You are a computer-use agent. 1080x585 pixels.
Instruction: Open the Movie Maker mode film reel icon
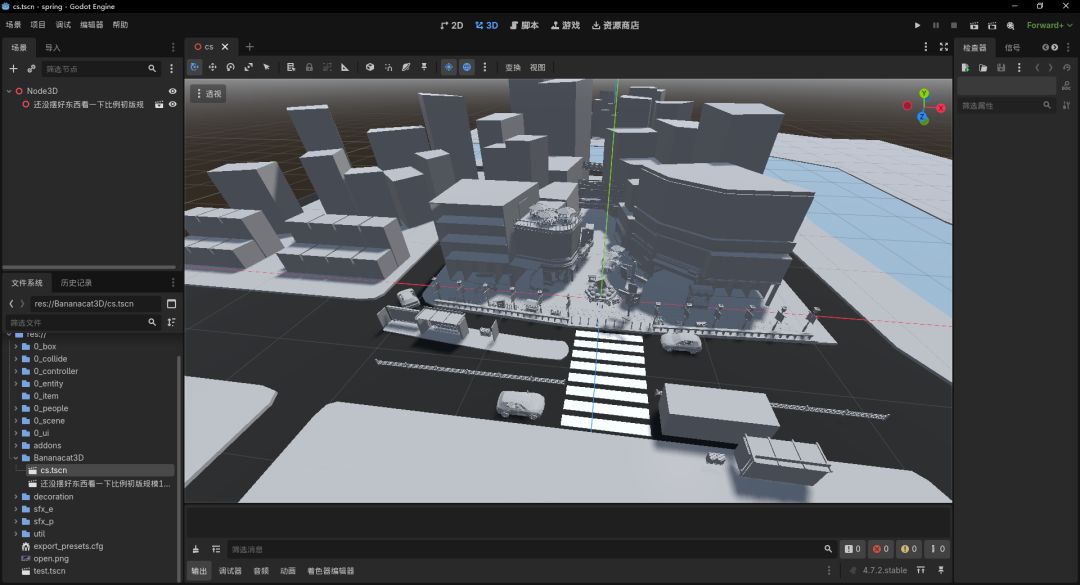click(1010, 25)
